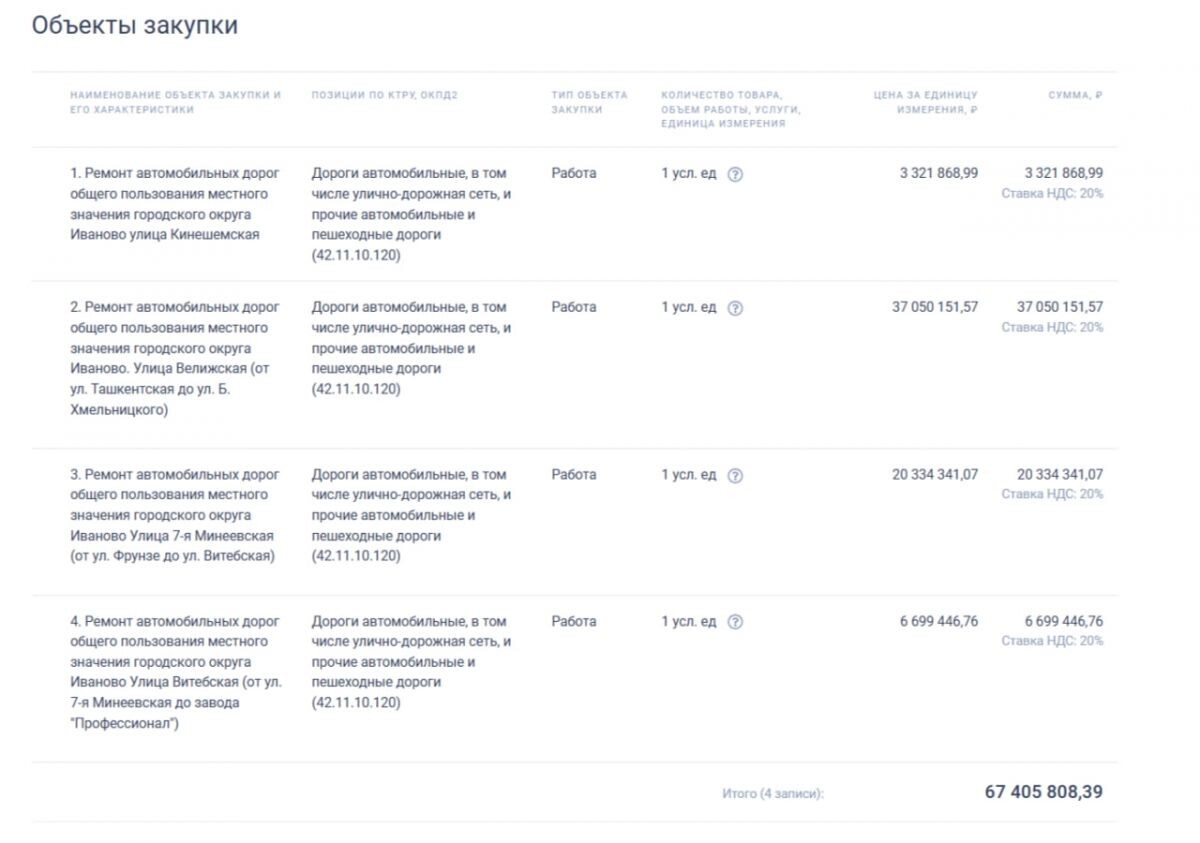Click the 'Объекты закупки' section heading
This screenshot has width=1200, height=843.
coord(135,26)
